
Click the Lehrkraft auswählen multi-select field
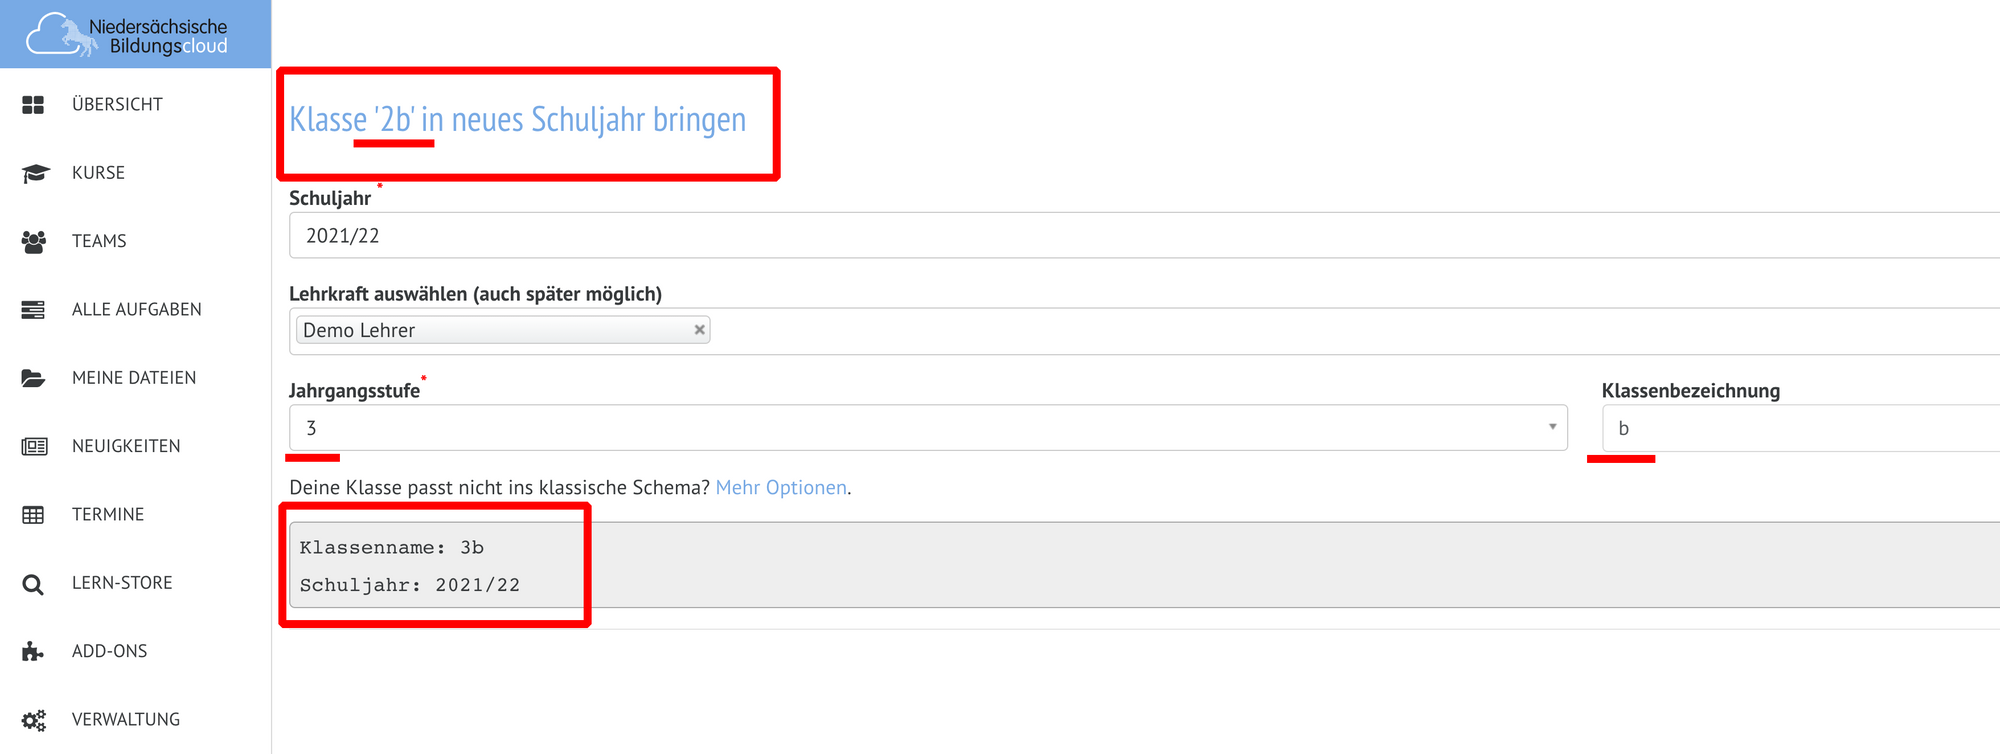[x=1300, y=331]
